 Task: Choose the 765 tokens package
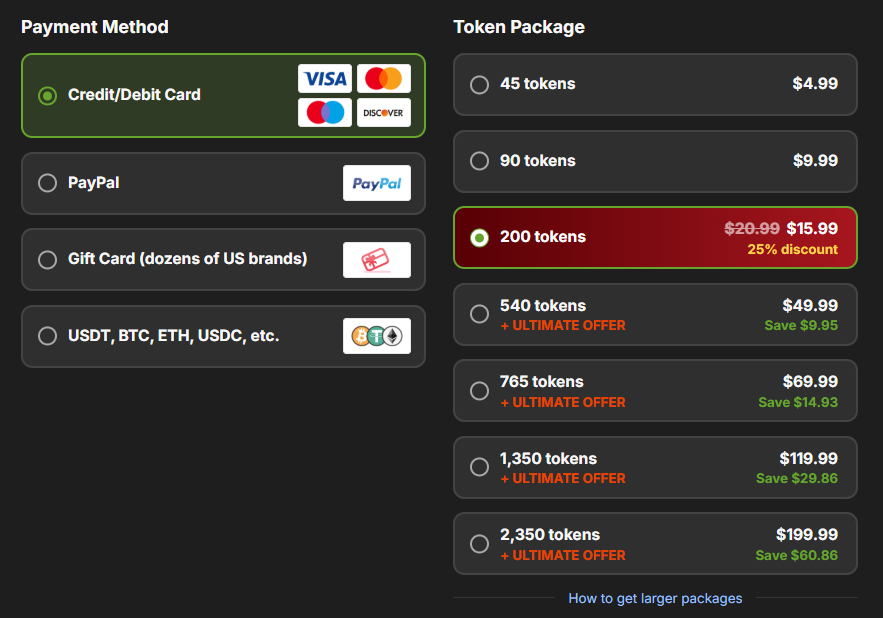[479, 391]
